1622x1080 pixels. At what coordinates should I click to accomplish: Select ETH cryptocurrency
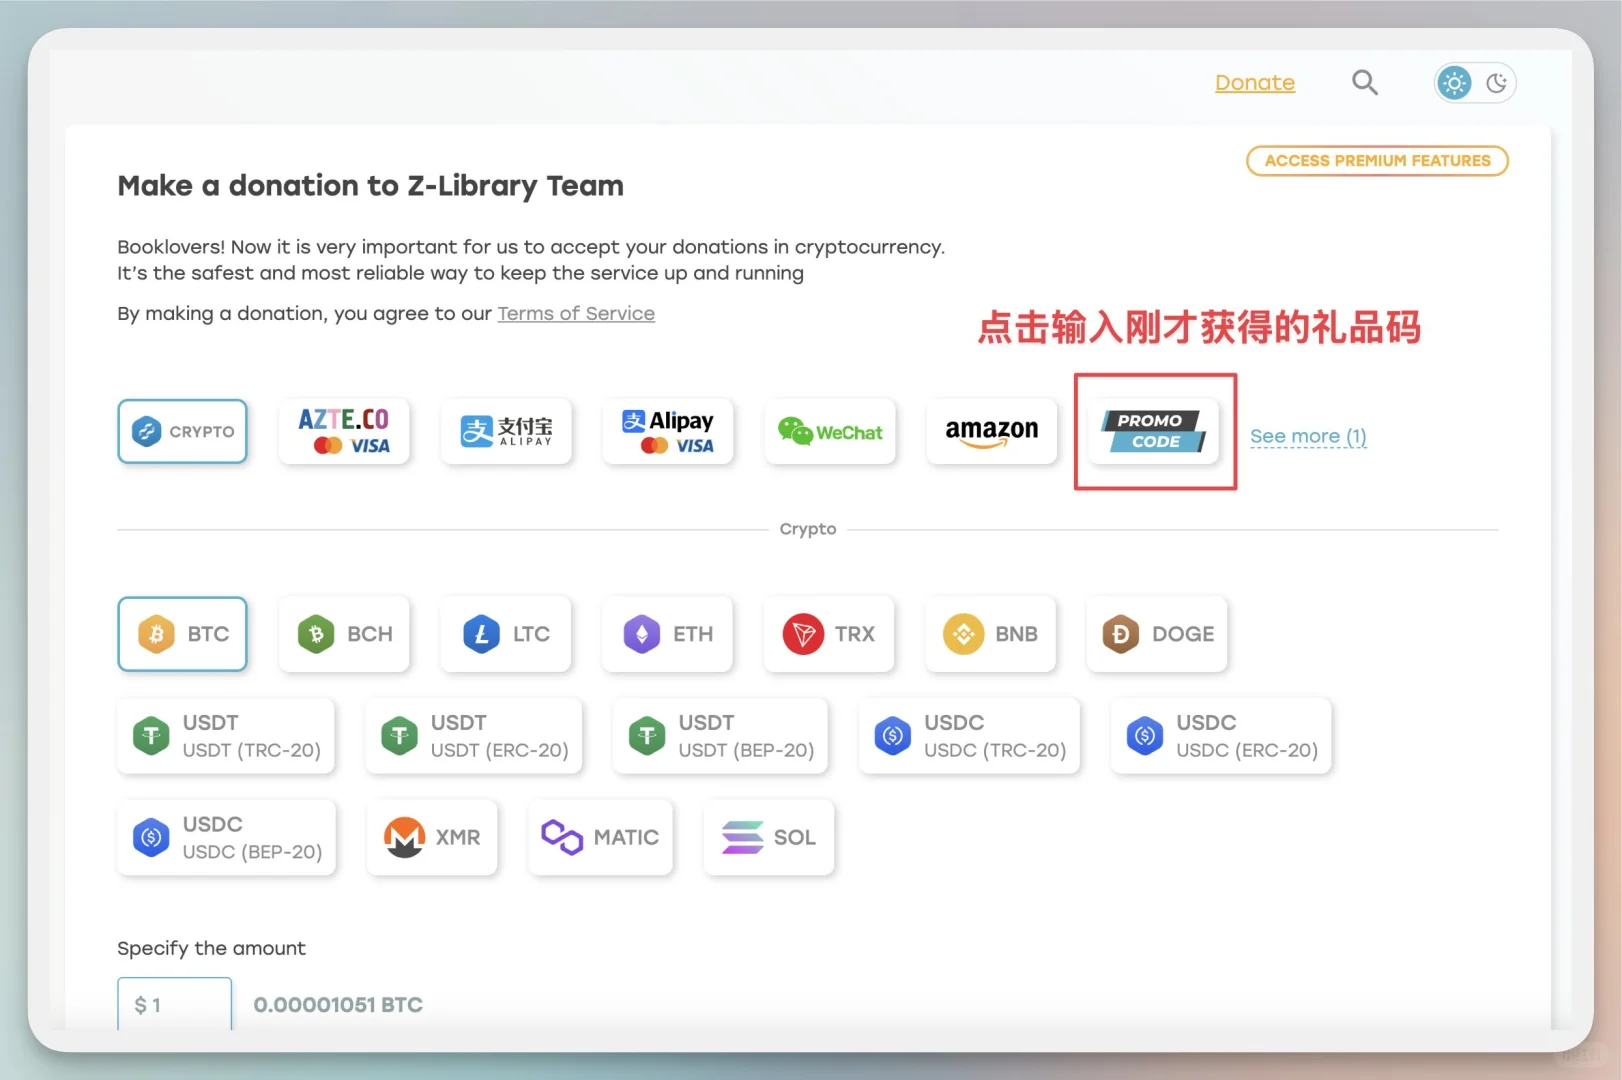tap(668, 634)
